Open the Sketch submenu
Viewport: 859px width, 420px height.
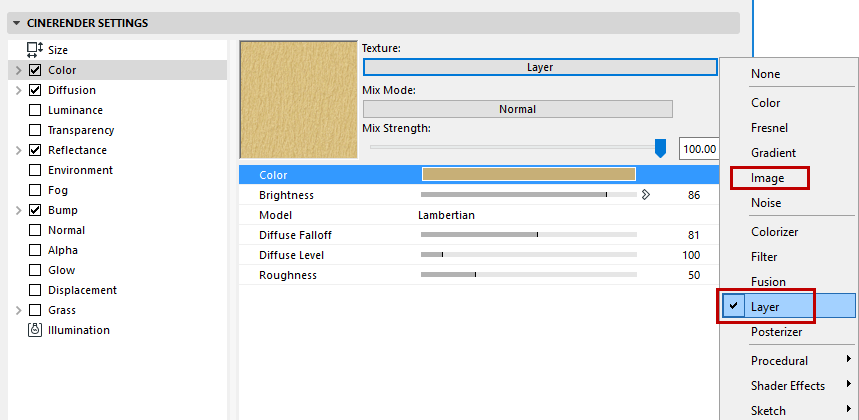coord(788,411)
